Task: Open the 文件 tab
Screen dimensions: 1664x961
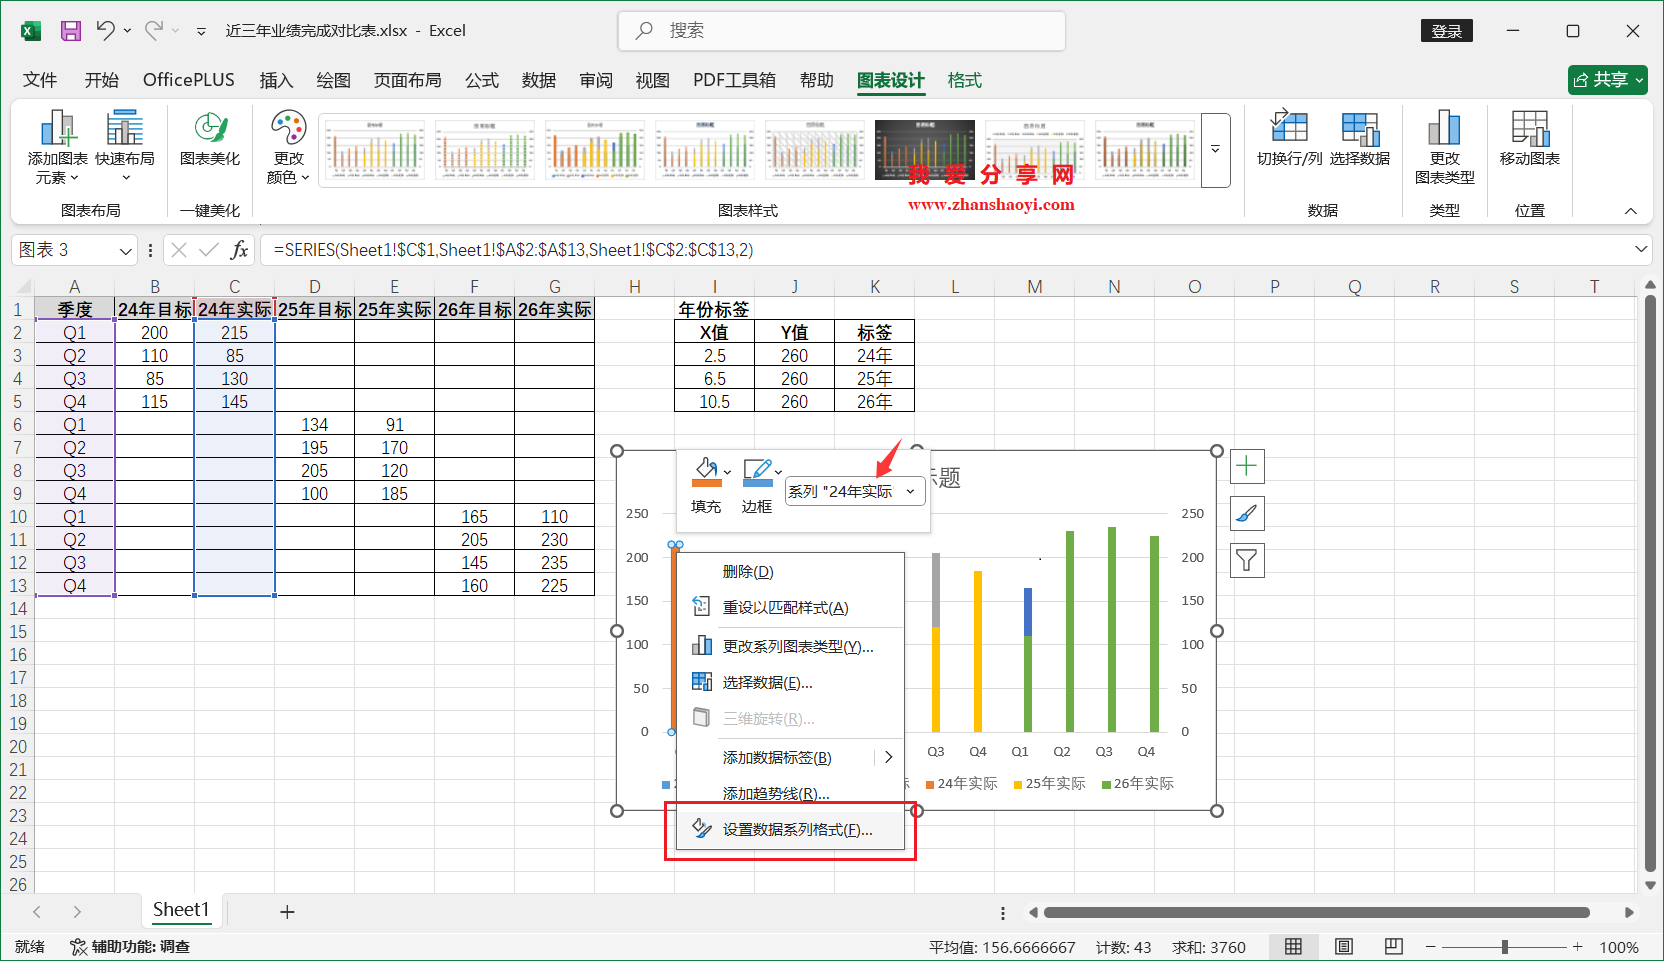Action: tap(40, 80)
